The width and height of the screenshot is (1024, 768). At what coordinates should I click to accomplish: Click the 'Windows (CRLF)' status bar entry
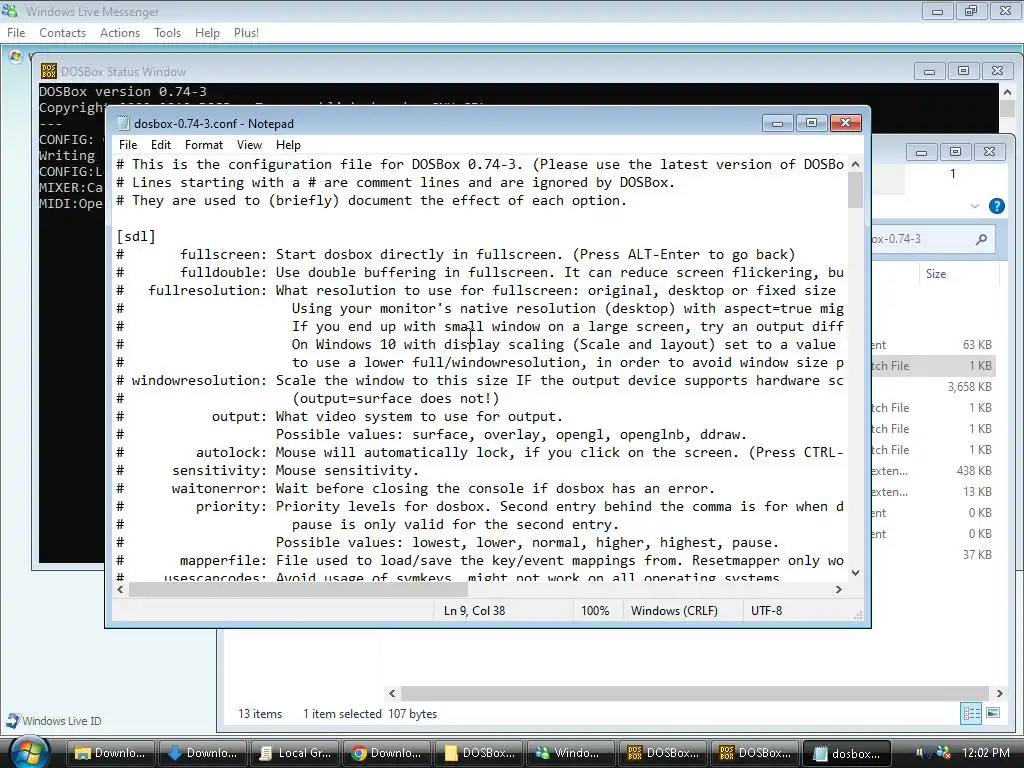pyautogui.click(x=674, y=611)
